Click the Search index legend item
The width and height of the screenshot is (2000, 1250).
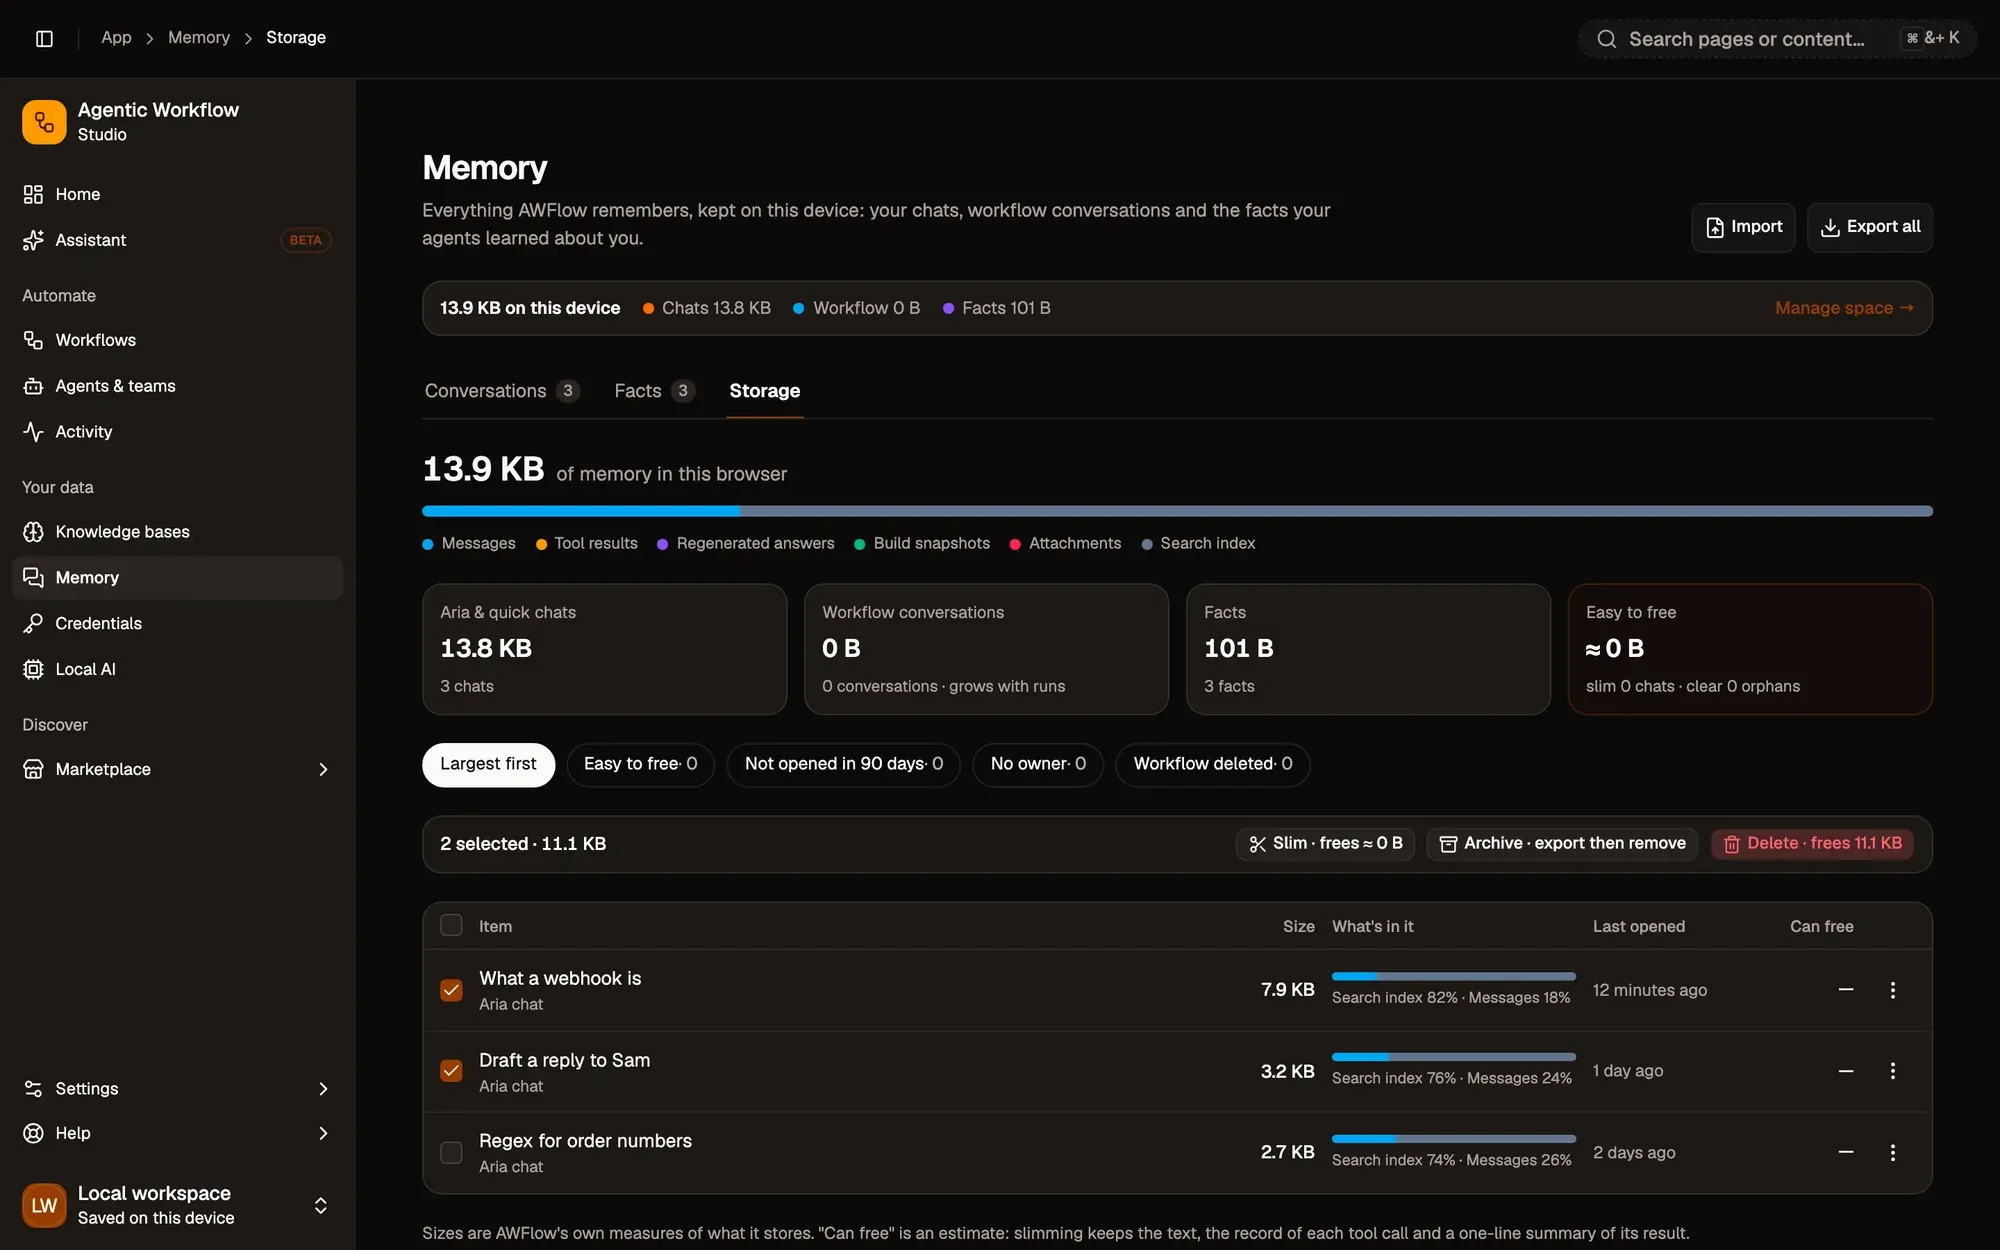pyautogui.click(x=1198, y=544)
